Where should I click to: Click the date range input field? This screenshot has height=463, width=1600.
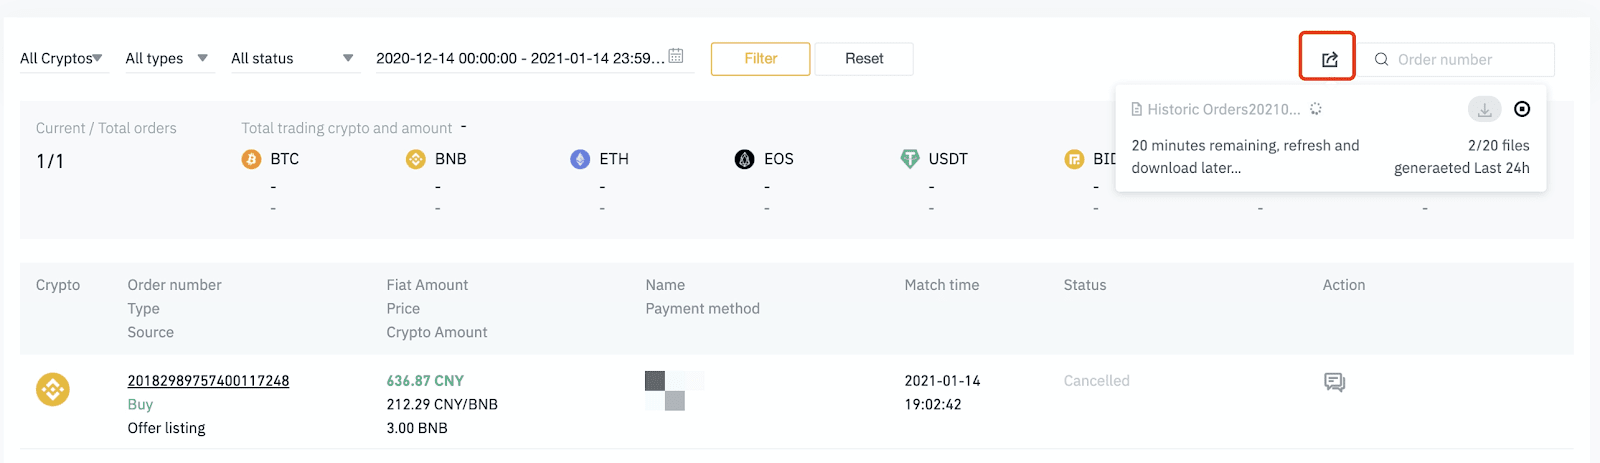(x=534, y=58)
